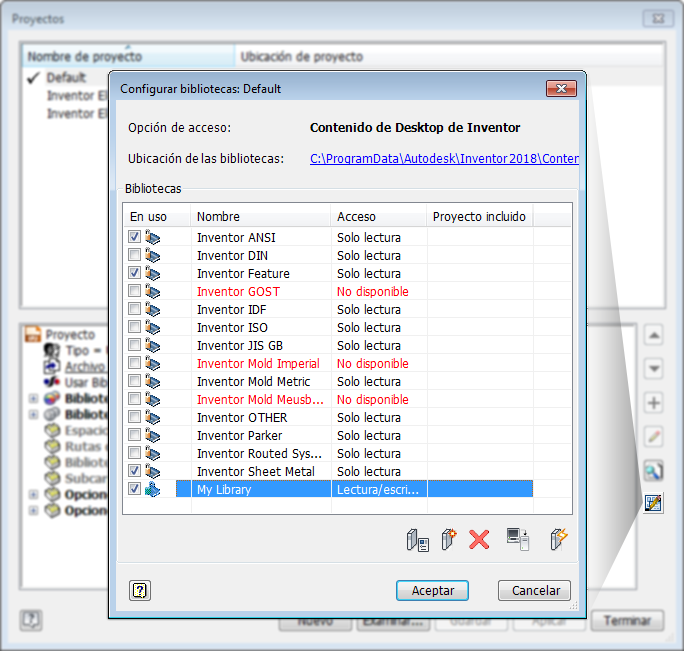
Task: Select the Default project in Proyectos list
Action: click(66, 78)
